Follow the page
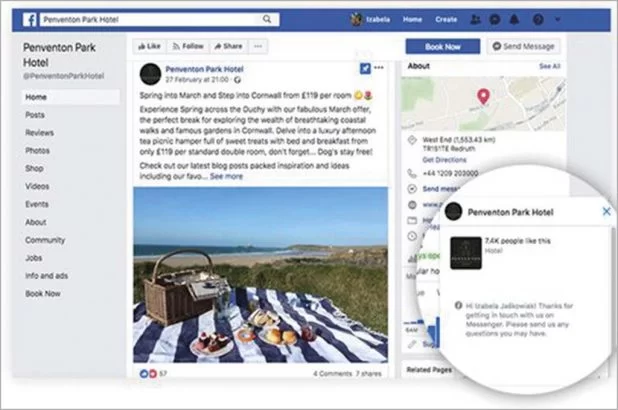Image resolution: width=618 pixels, height=410 pixels. tap(188, 46)
